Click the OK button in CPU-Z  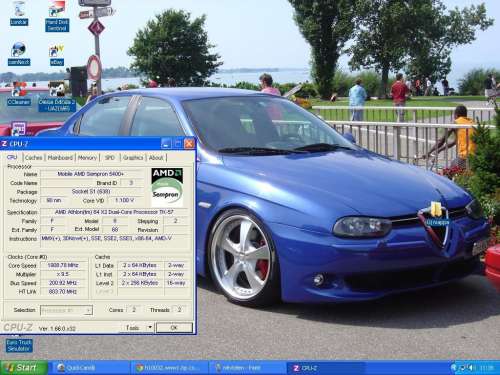[174, 328]
